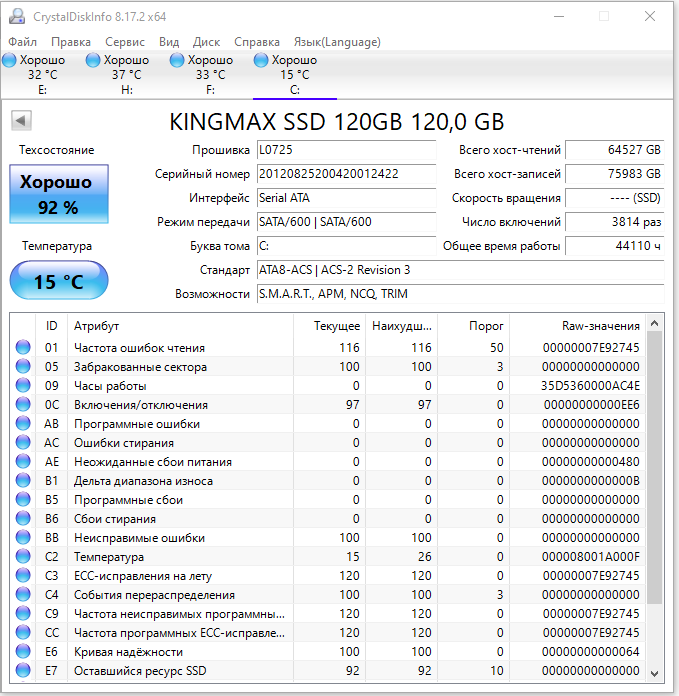This screenshot has height=696, width=679.
Task: Click the Стандарт ATA8-ACS field
Action: [x=460, y=270]
